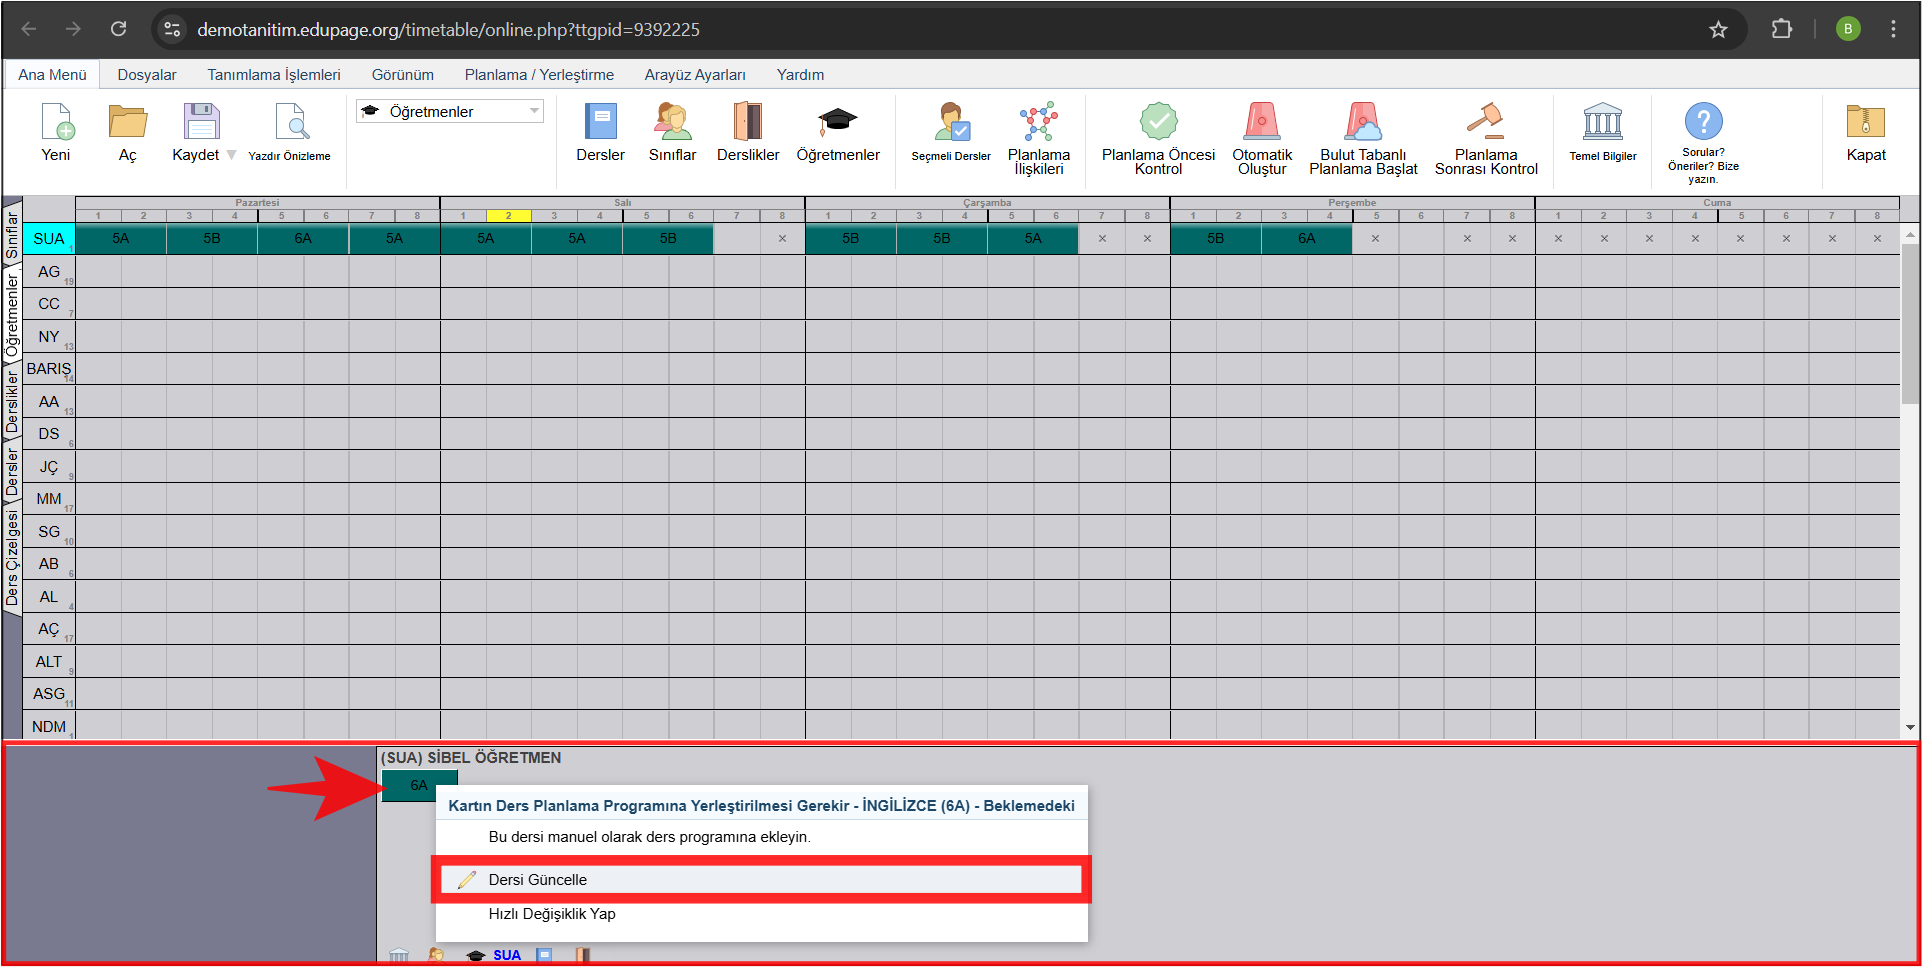
Task: Open the Chrome three-dot menu
Action: [1893, 29]
